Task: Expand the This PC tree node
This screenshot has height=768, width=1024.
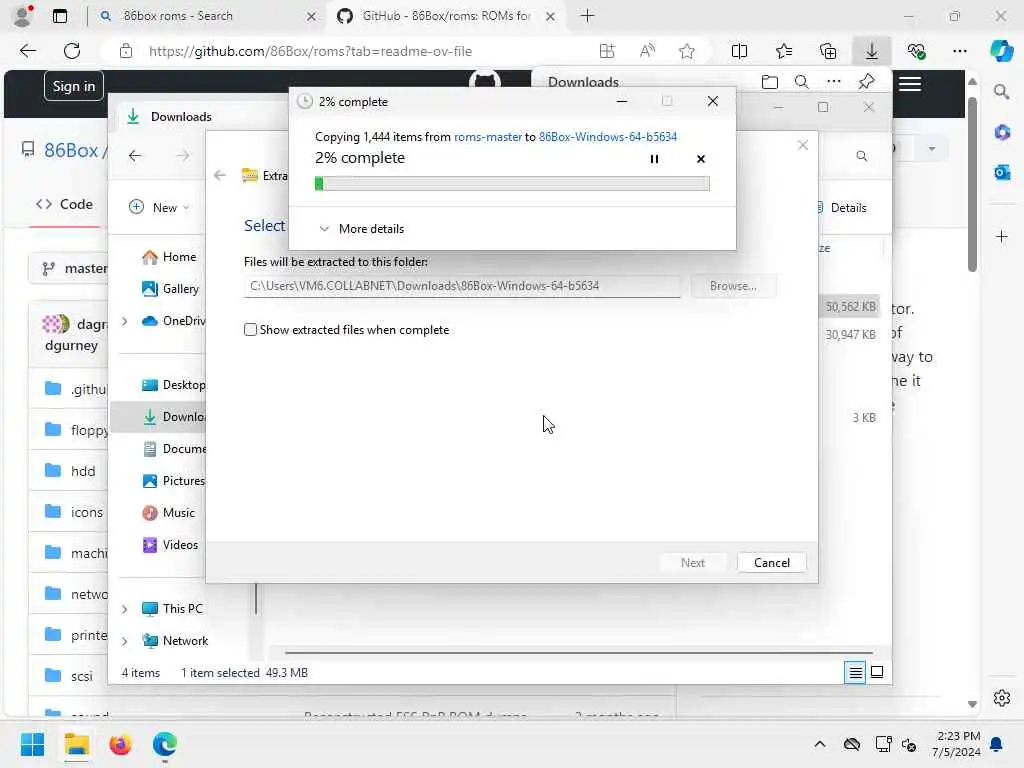Action: 124,609
